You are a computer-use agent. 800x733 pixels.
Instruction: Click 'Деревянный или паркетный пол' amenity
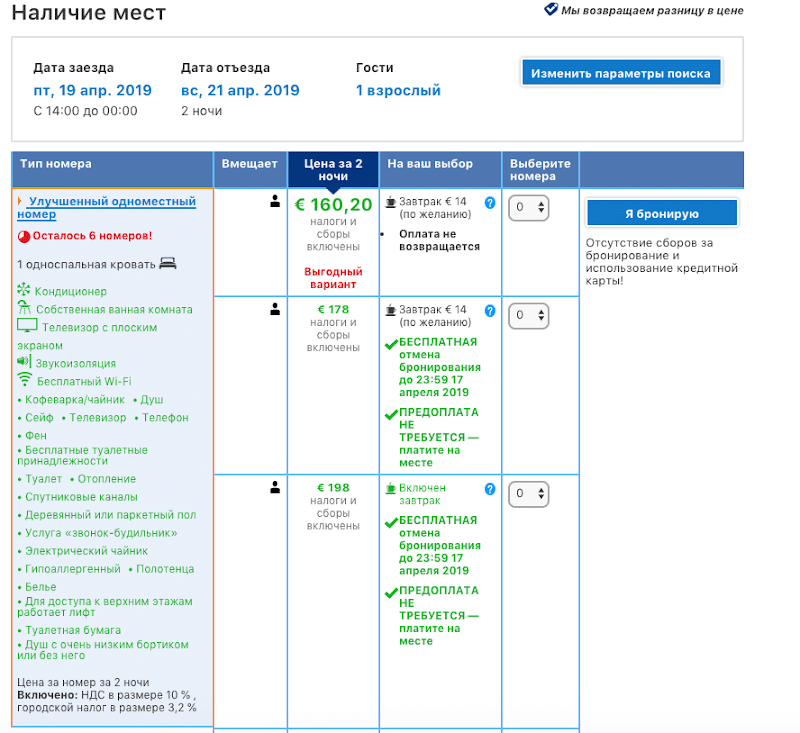click(x=111, y=515)
